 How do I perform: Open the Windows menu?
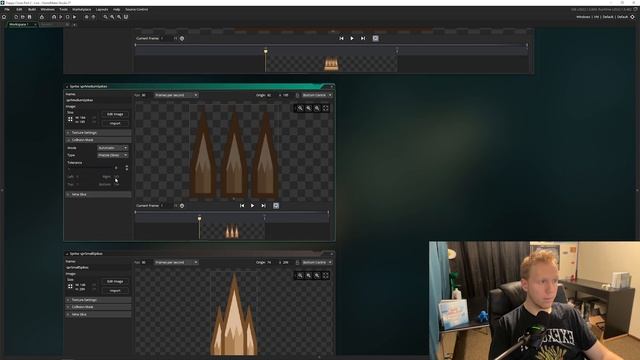point(47,9)
